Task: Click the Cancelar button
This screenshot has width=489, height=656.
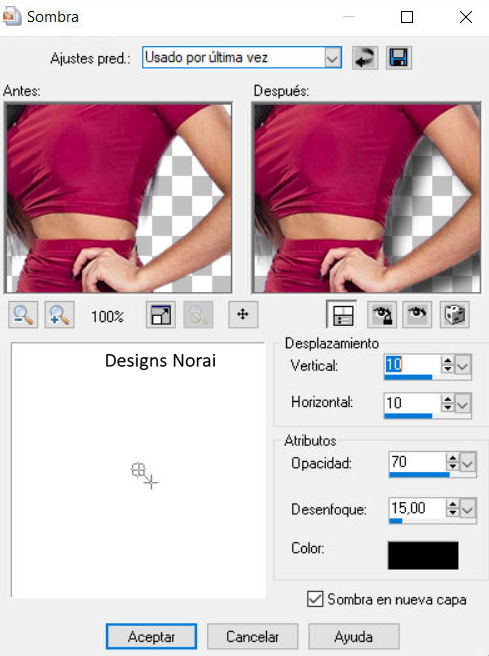Action: [x=252, y=637]
